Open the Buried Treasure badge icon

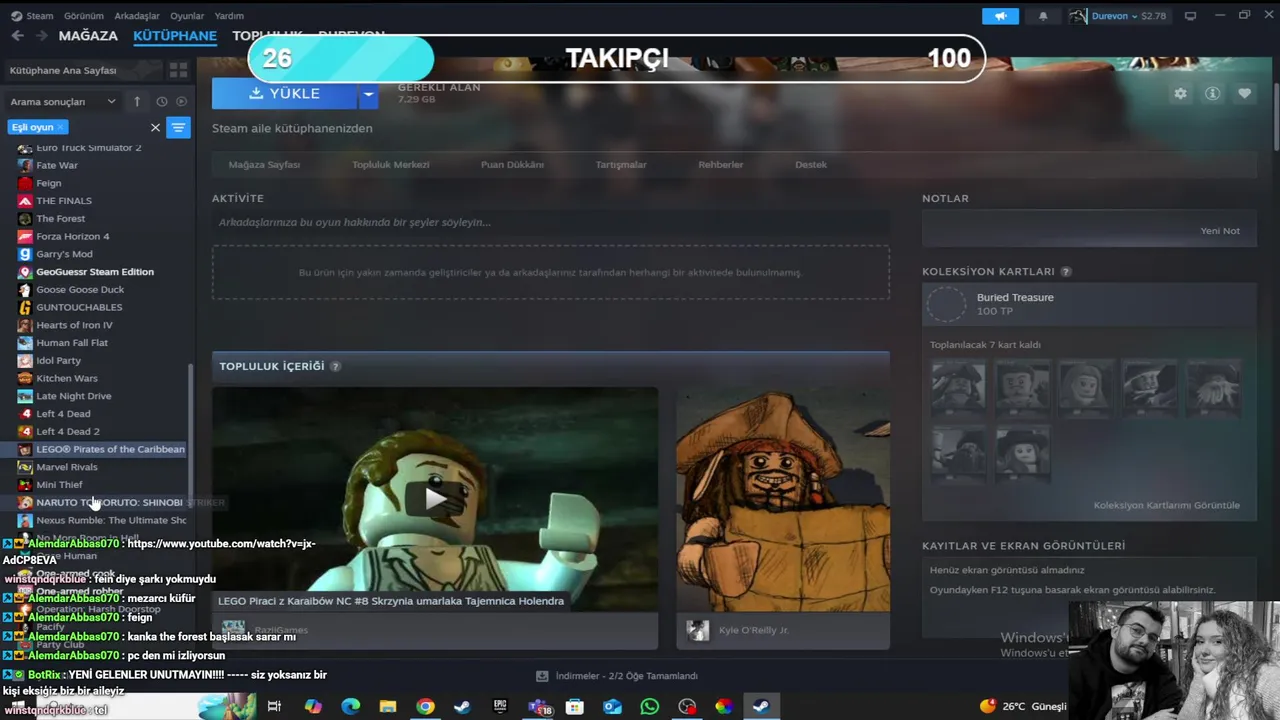946,304
